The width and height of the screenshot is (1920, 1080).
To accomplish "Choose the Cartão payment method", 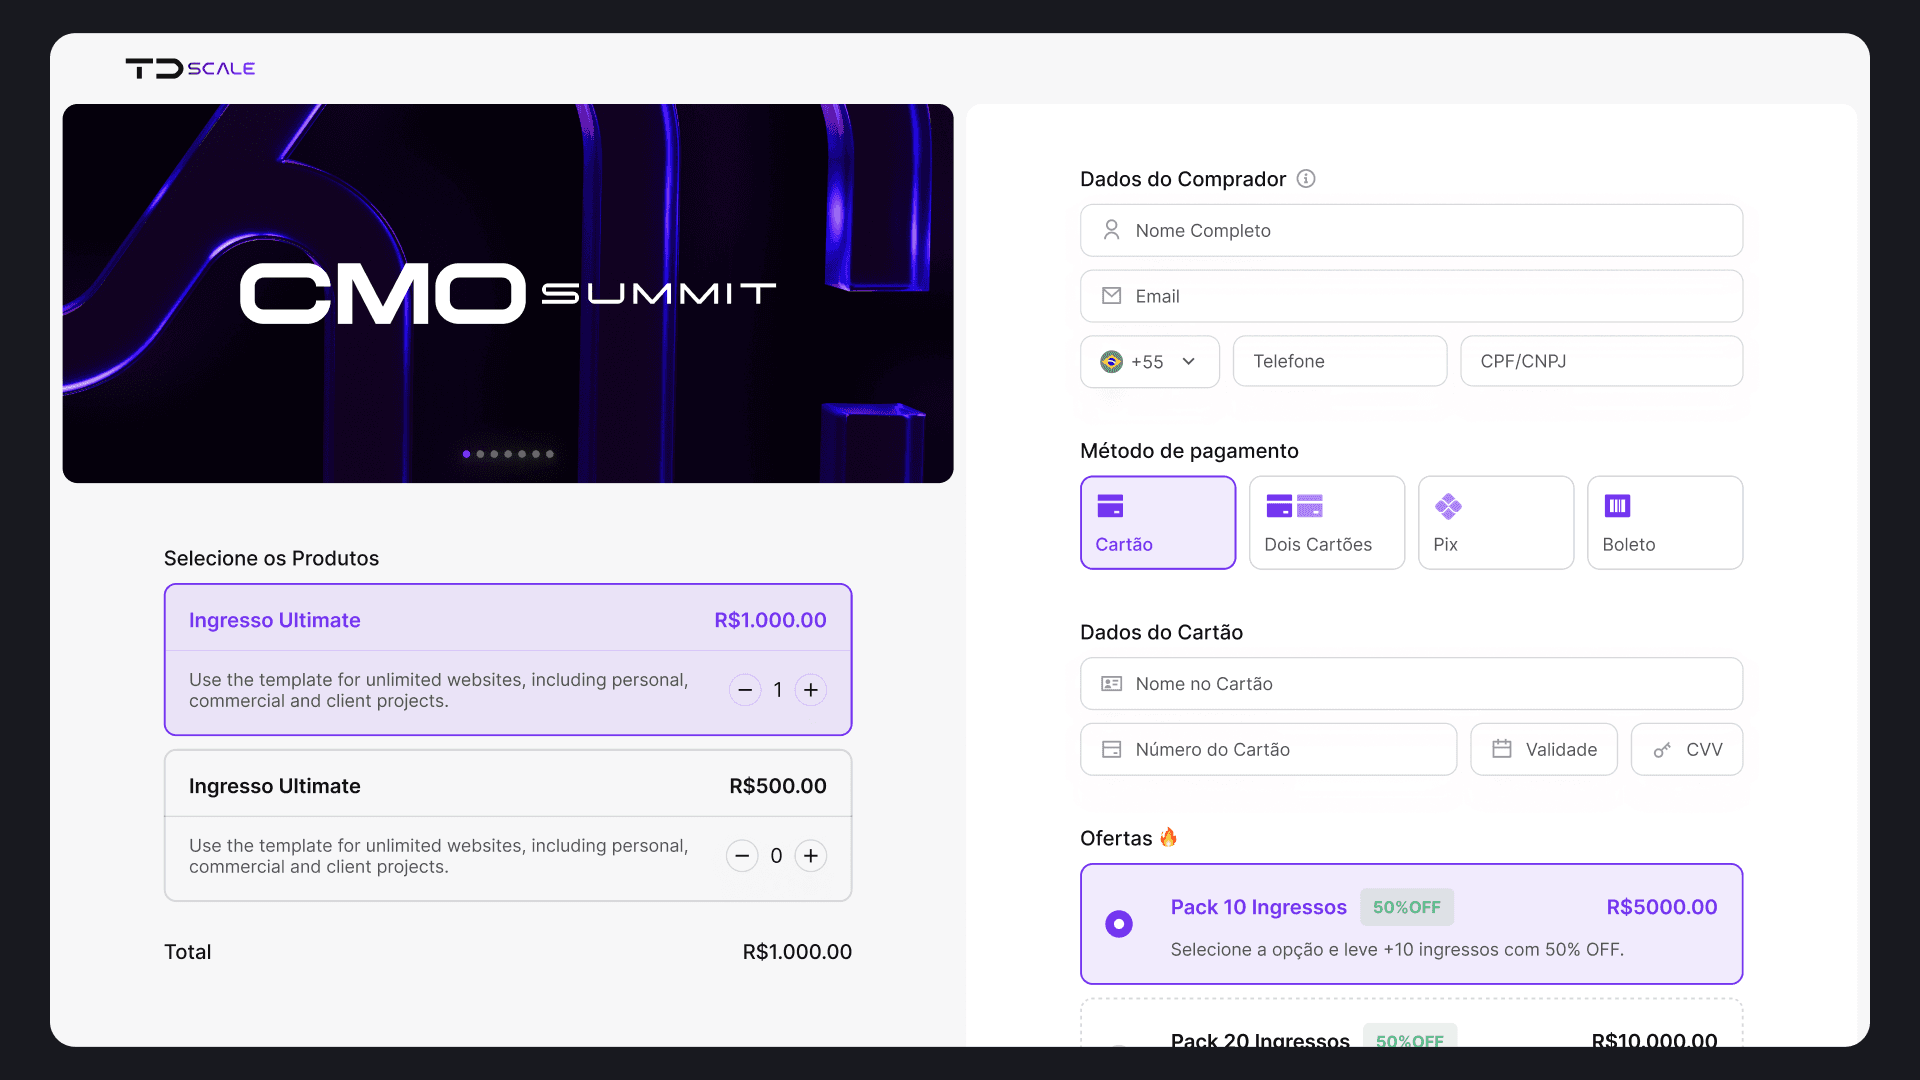I will point(1158,523).
